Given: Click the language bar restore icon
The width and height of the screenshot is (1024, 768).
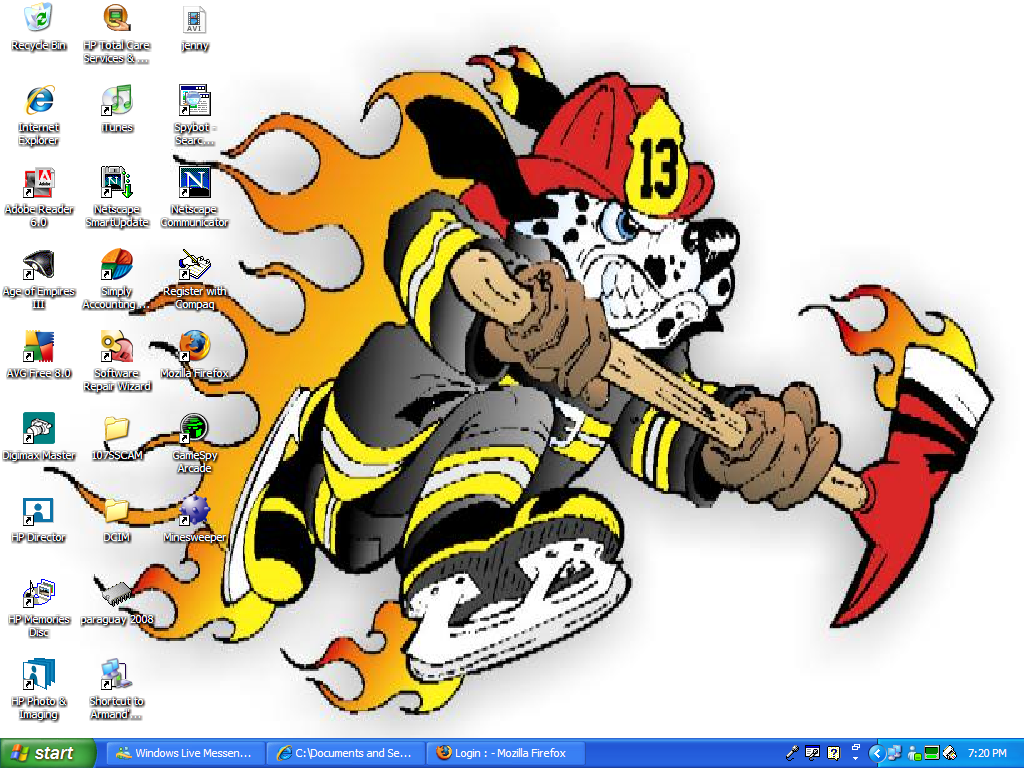Looking at the screenshot, I should [856, 746].
